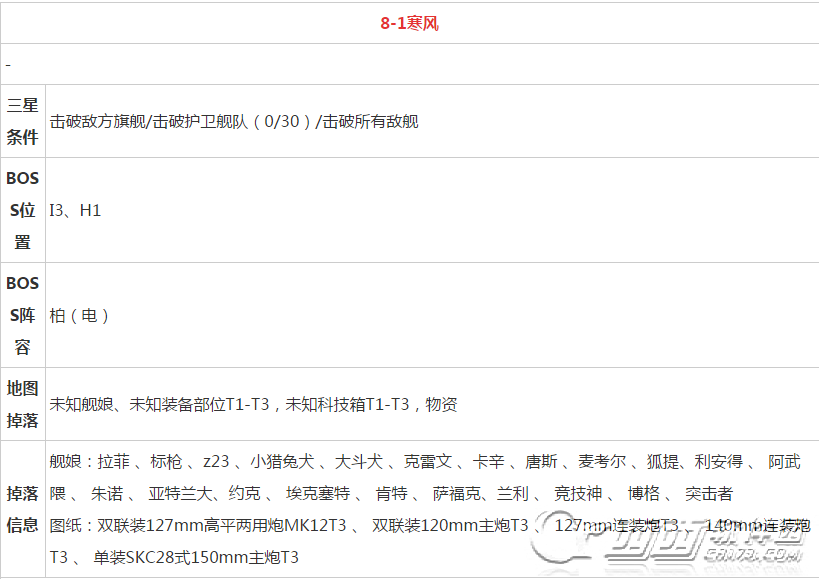Click the ship name z23

coord(216,462)
